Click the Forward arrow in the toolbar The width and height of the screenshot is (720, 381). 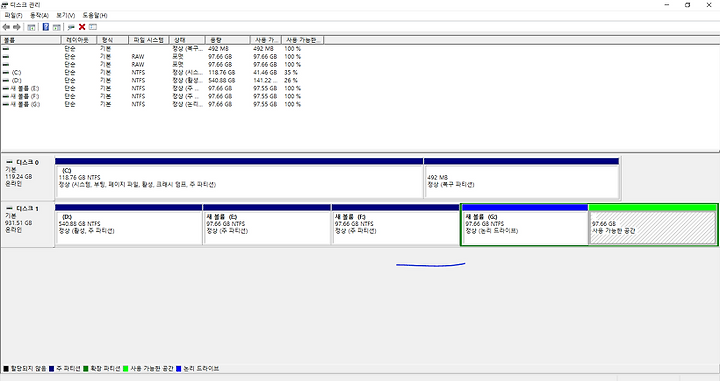17,27
